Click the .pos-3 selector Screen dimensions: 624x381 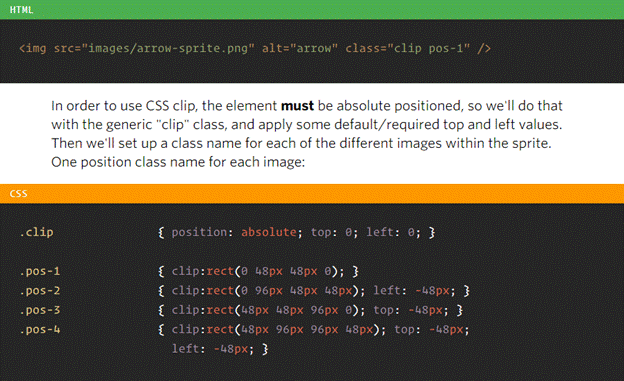pos(40,310)
